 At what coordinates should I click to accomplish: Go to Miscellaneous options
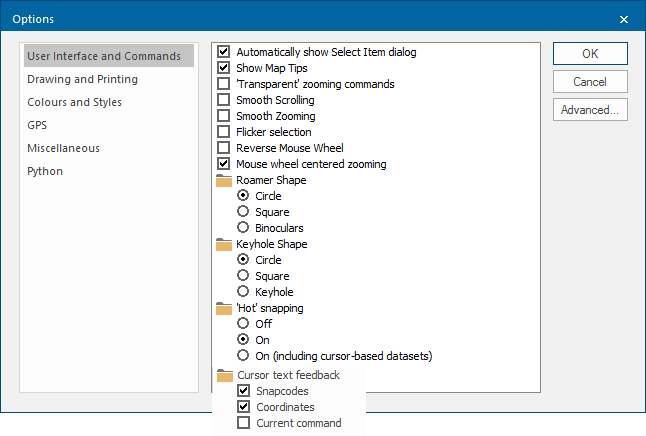(x=63, y=148)
